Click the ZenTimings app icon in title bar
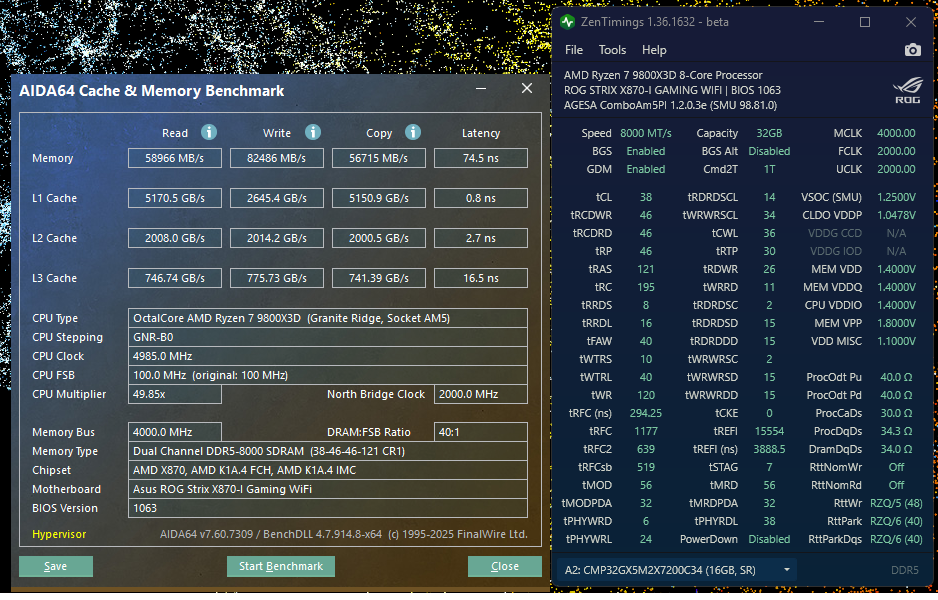 (567, 22)
